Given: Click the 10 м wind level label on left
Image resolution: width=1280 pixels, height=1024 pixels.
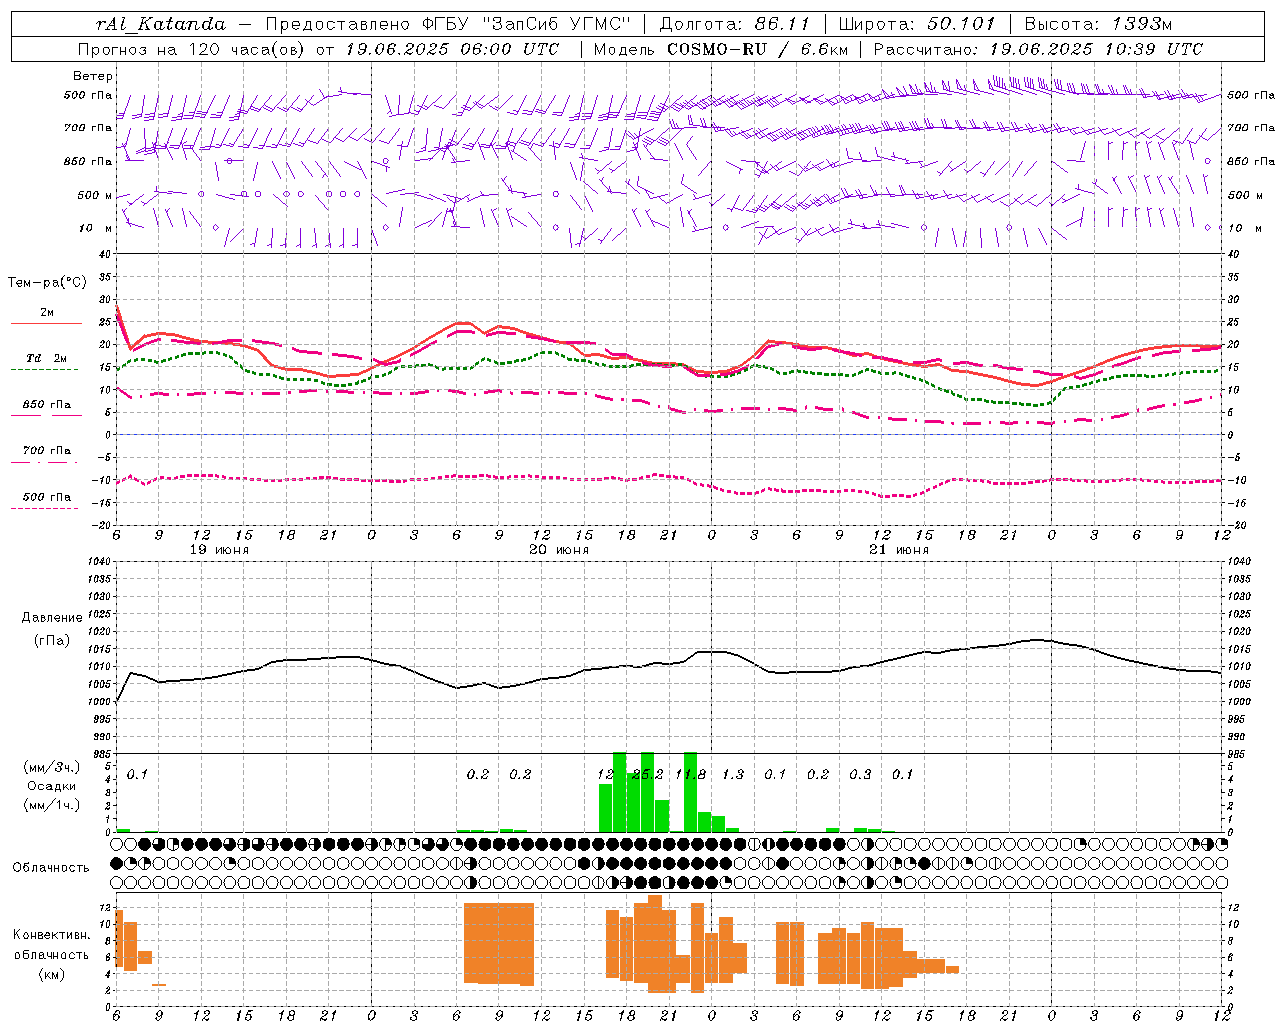Looking at the screenshot, I should [95, 228].
